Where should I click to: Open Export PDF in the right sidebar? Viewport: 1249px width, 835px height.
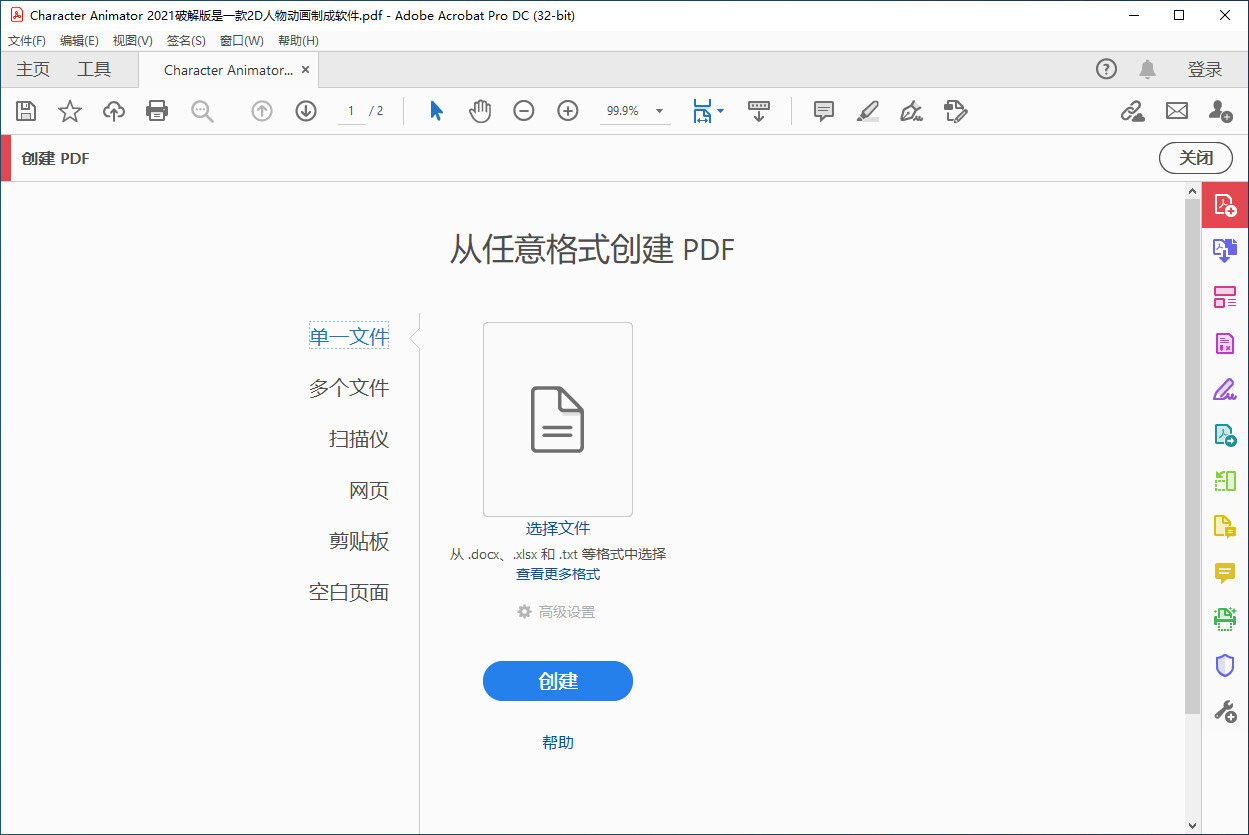(1225, 435)
